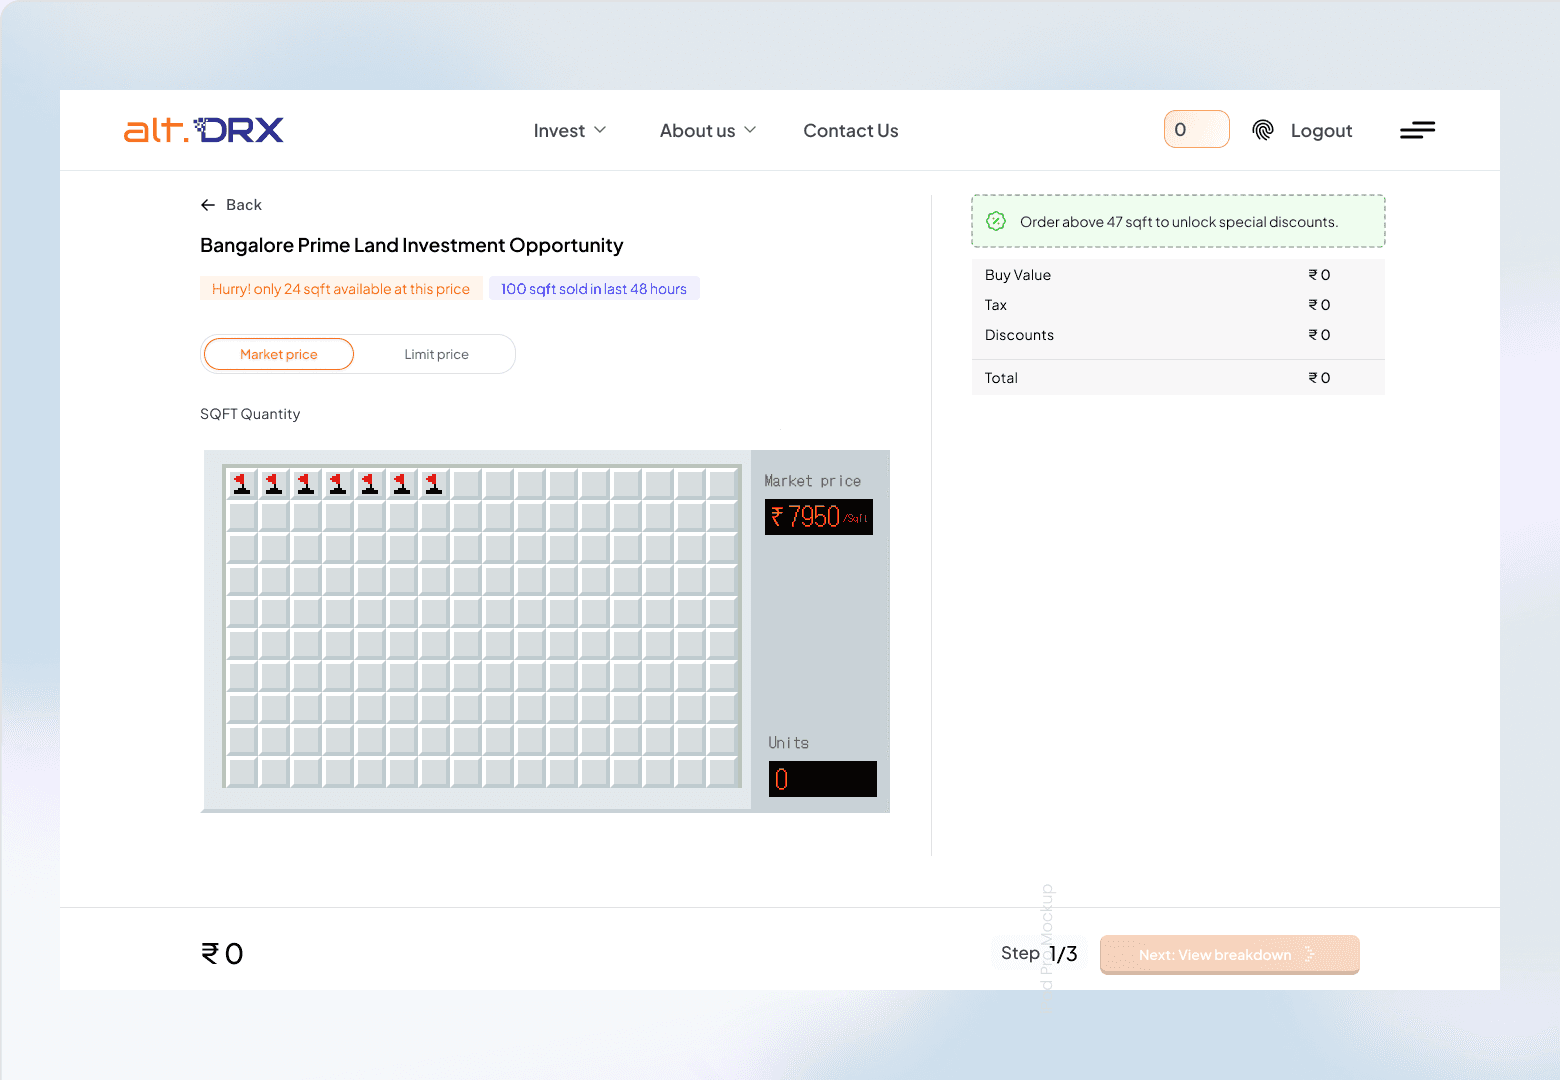The height and width of the screenshot is (1080, 1560).
Task: Click Next: View breakdown button
Action: point(1229,955)
